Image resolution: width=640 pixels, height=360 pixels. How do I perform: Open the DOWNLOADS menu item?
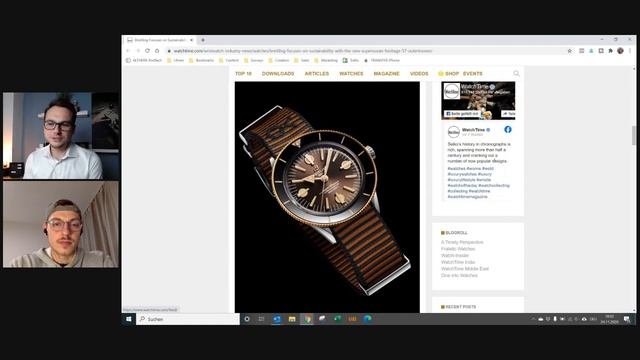point(278,73)
